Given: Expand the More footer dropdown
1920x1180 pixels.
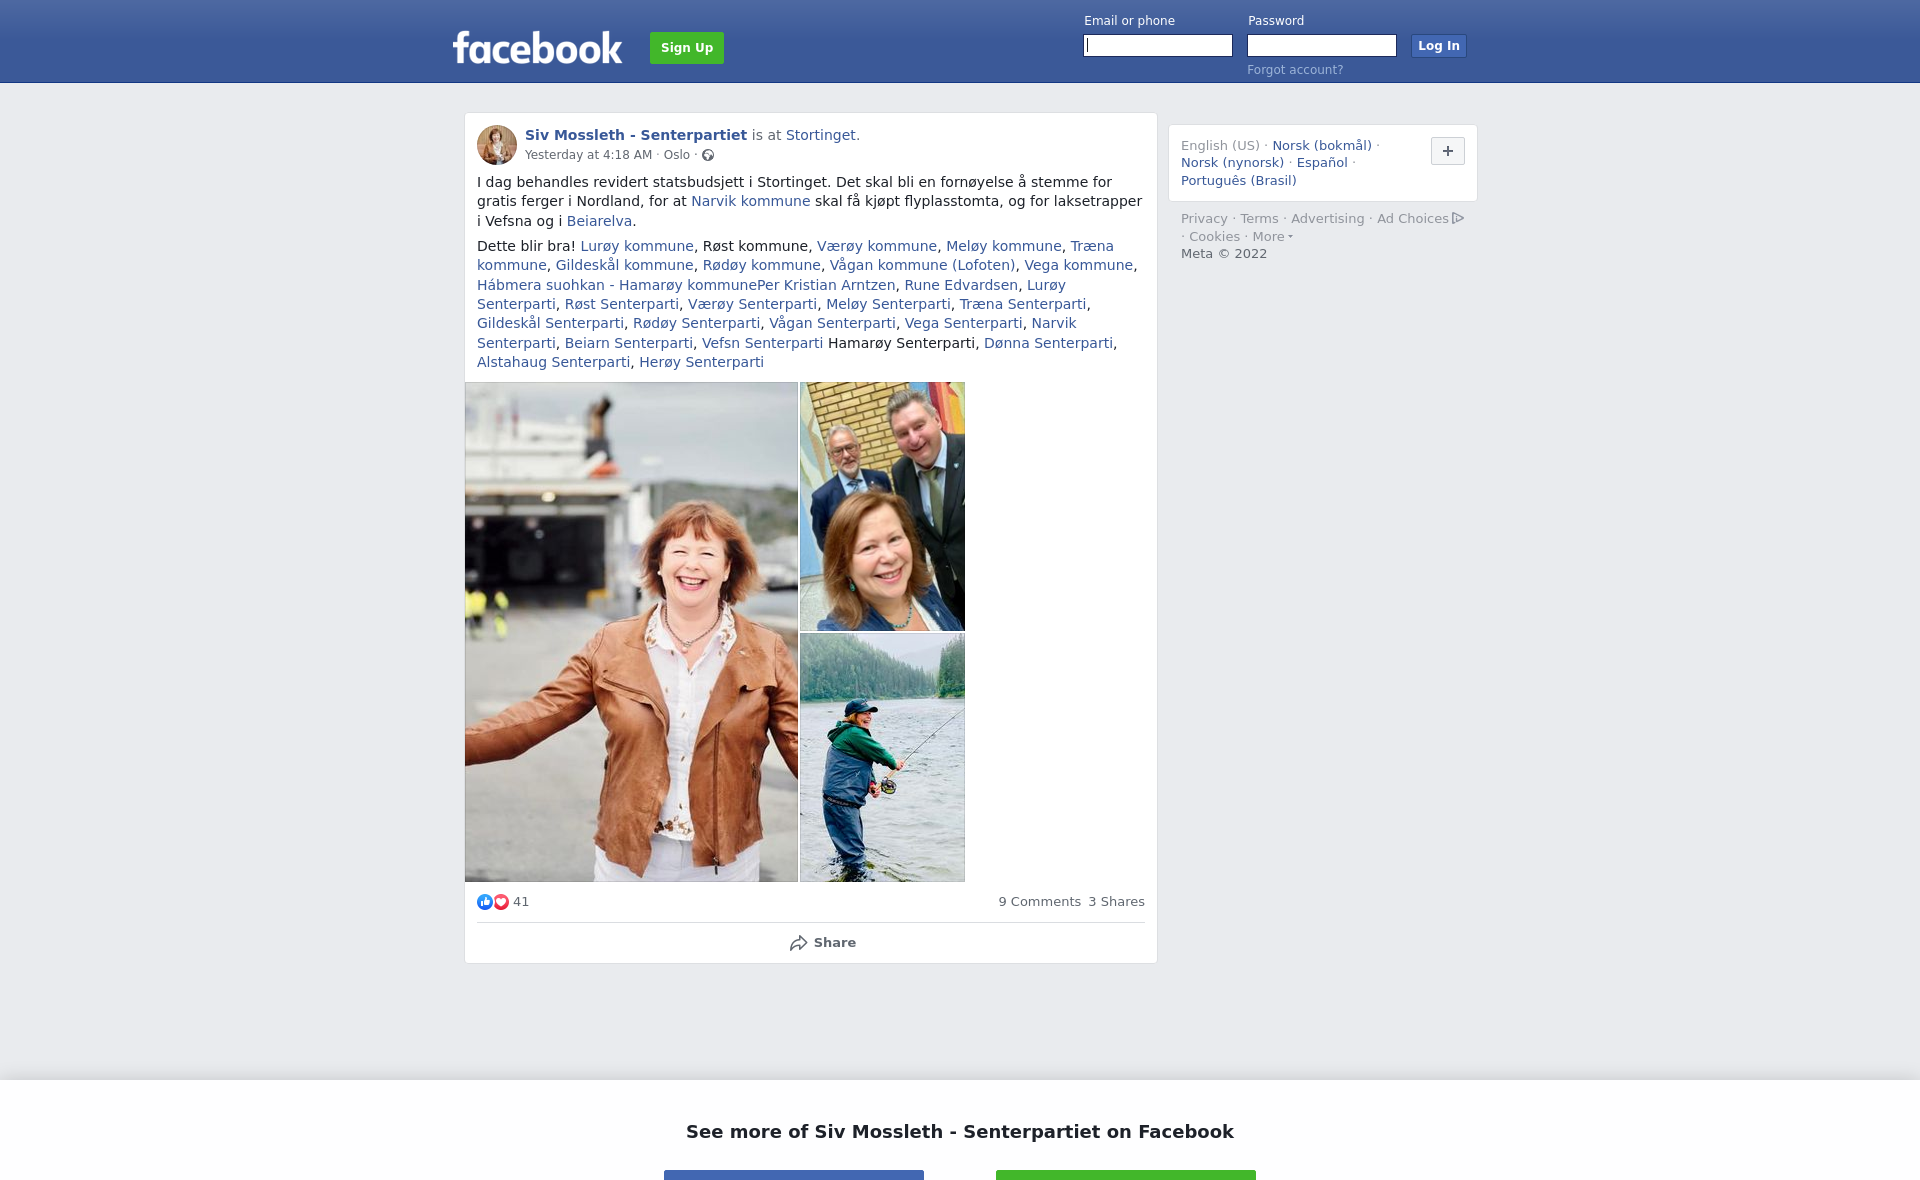Looking at the screenshot, I should click(1272, 237).
